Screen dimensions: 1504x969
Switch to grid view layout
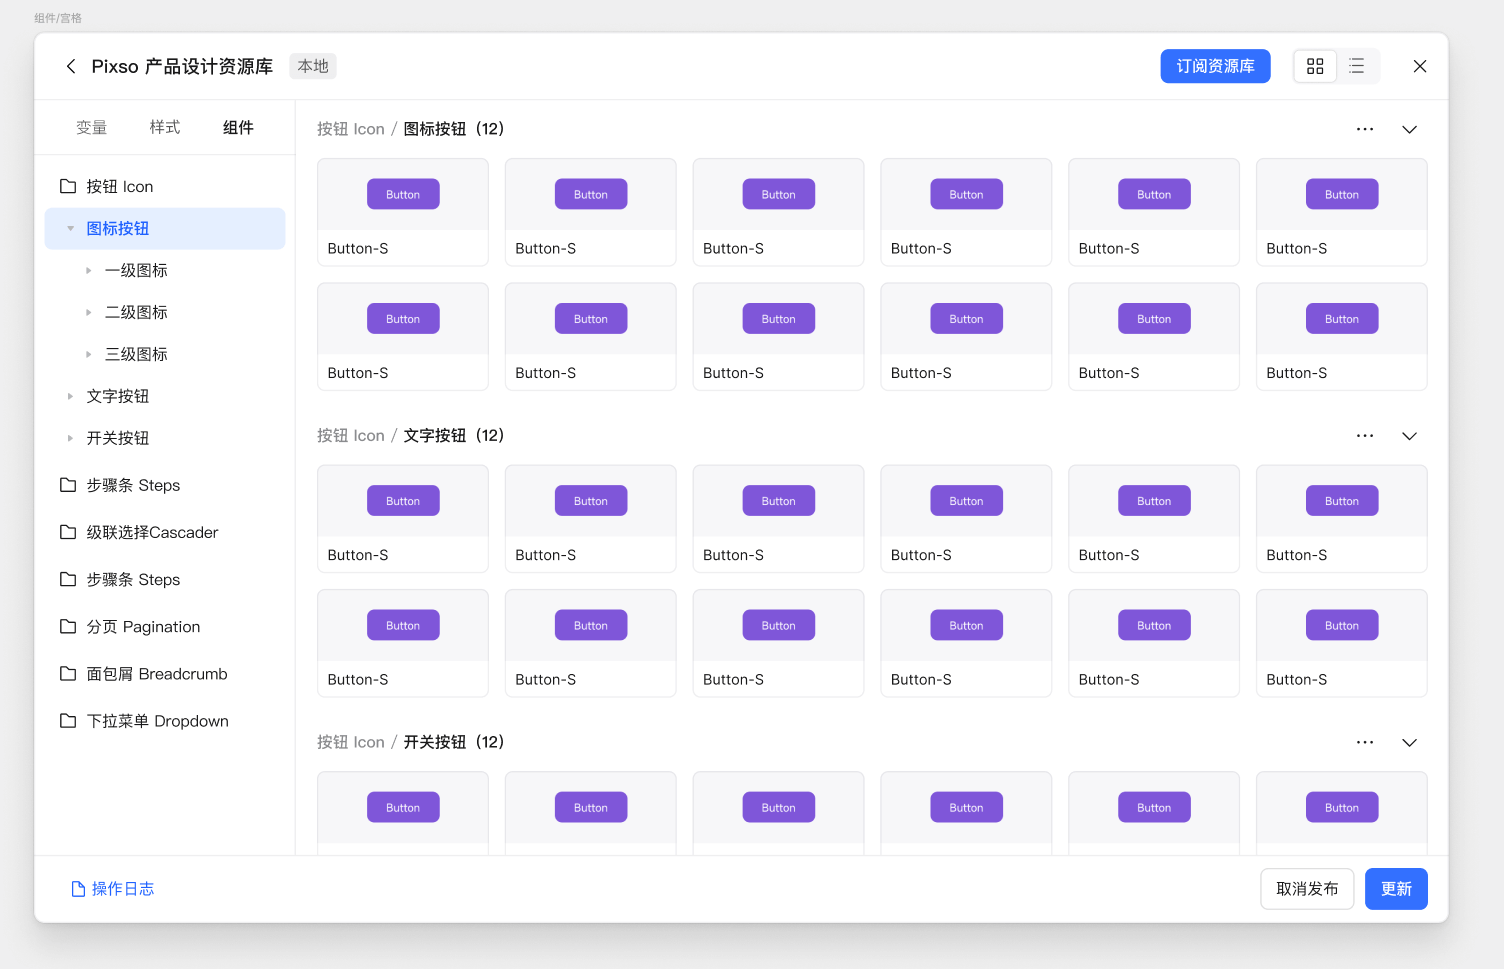click(x=1315, y=66)
